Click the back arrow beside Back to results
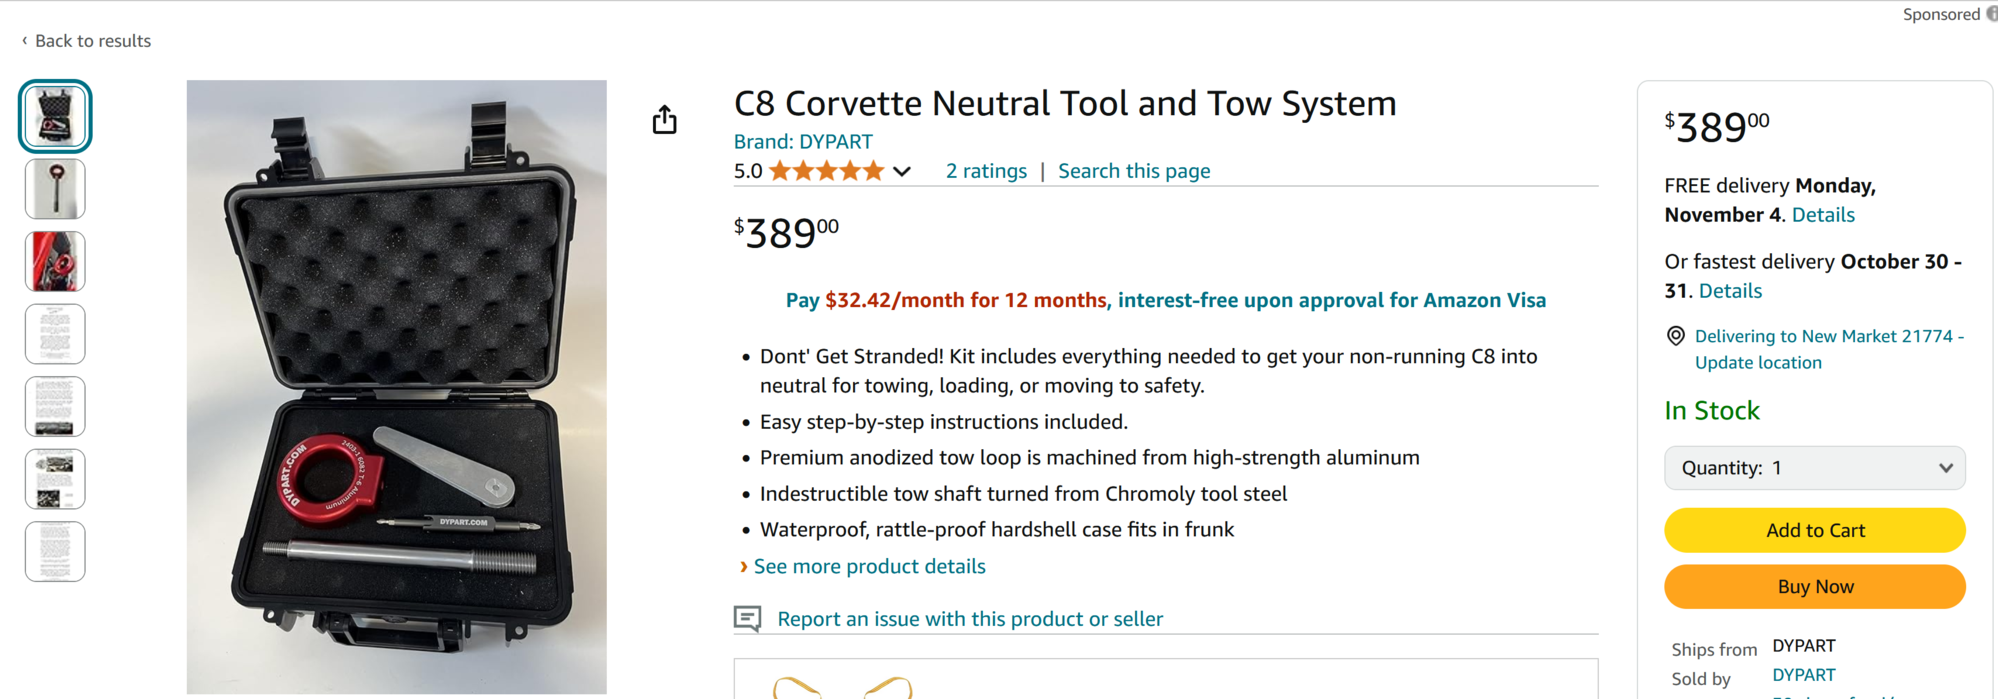This screenshot has height=699, width=1998. 22,40
